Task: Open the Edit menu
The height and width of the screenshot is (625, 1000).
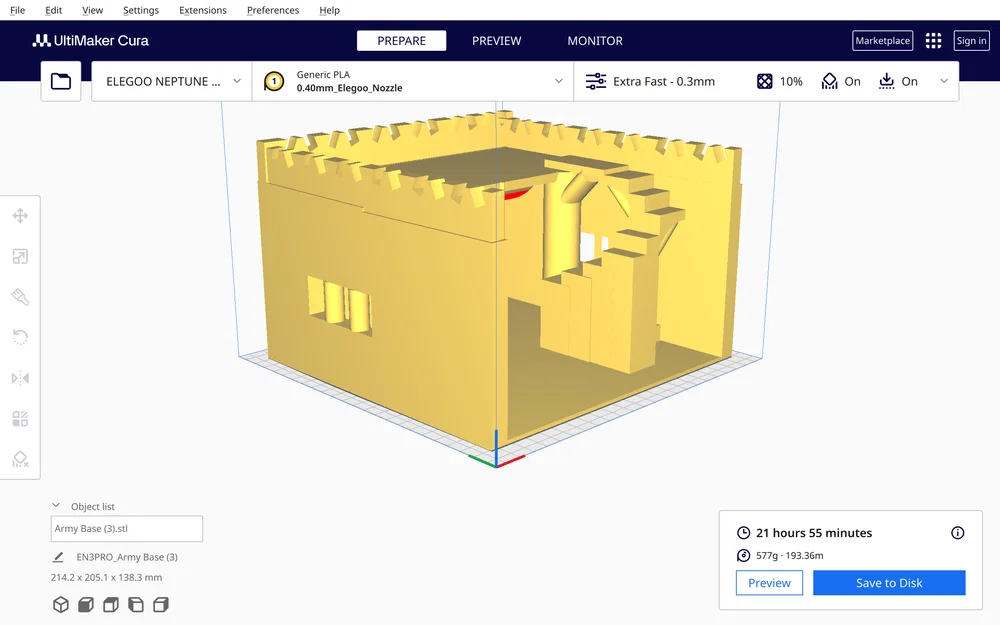Action: point(54,10)
